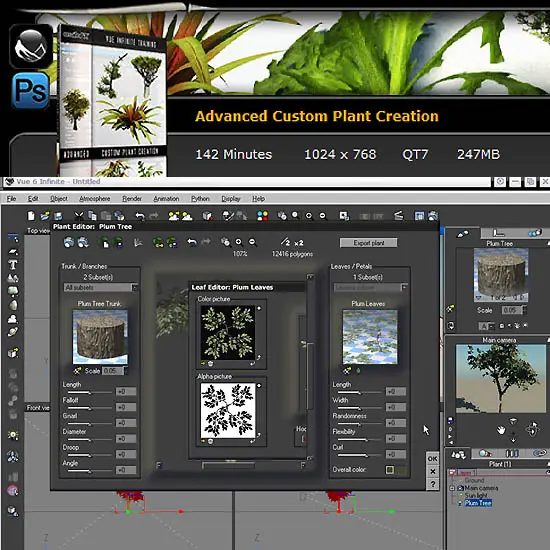Open material A dropdown below Scale
The image size is (550, 550).
click(x=487, y=326)
